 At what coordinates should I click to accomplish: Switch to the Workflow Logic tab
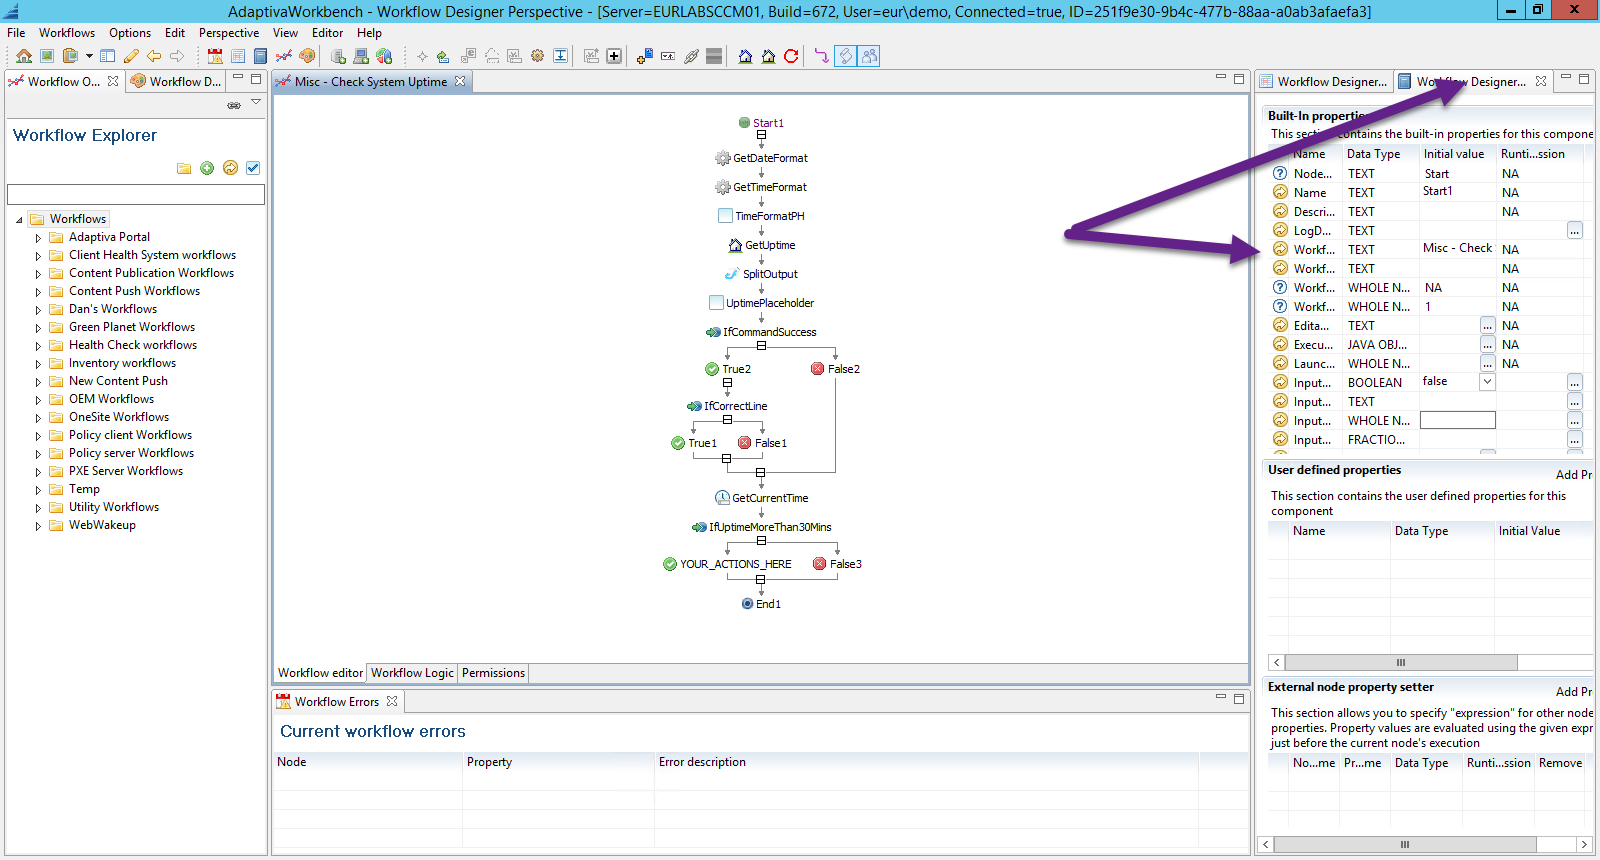412,673
